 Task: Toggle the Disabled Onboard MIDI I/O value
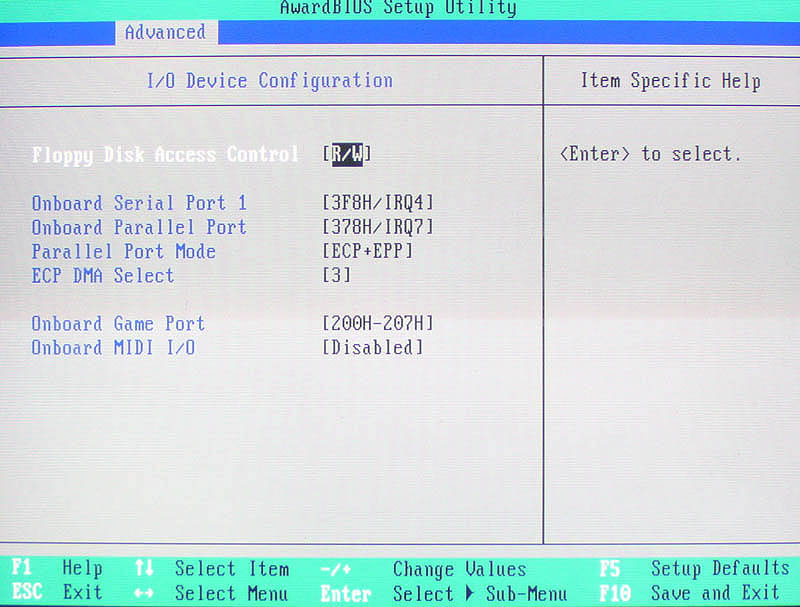click(x=373, y=348)
